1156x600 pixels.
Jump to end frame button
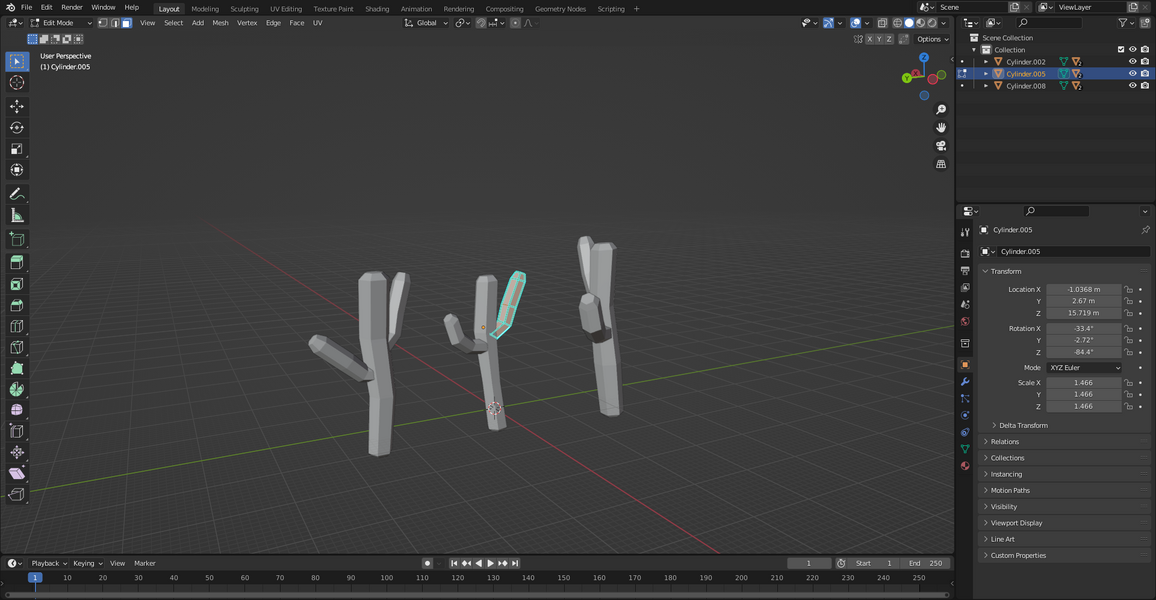[x=515, y=563]
